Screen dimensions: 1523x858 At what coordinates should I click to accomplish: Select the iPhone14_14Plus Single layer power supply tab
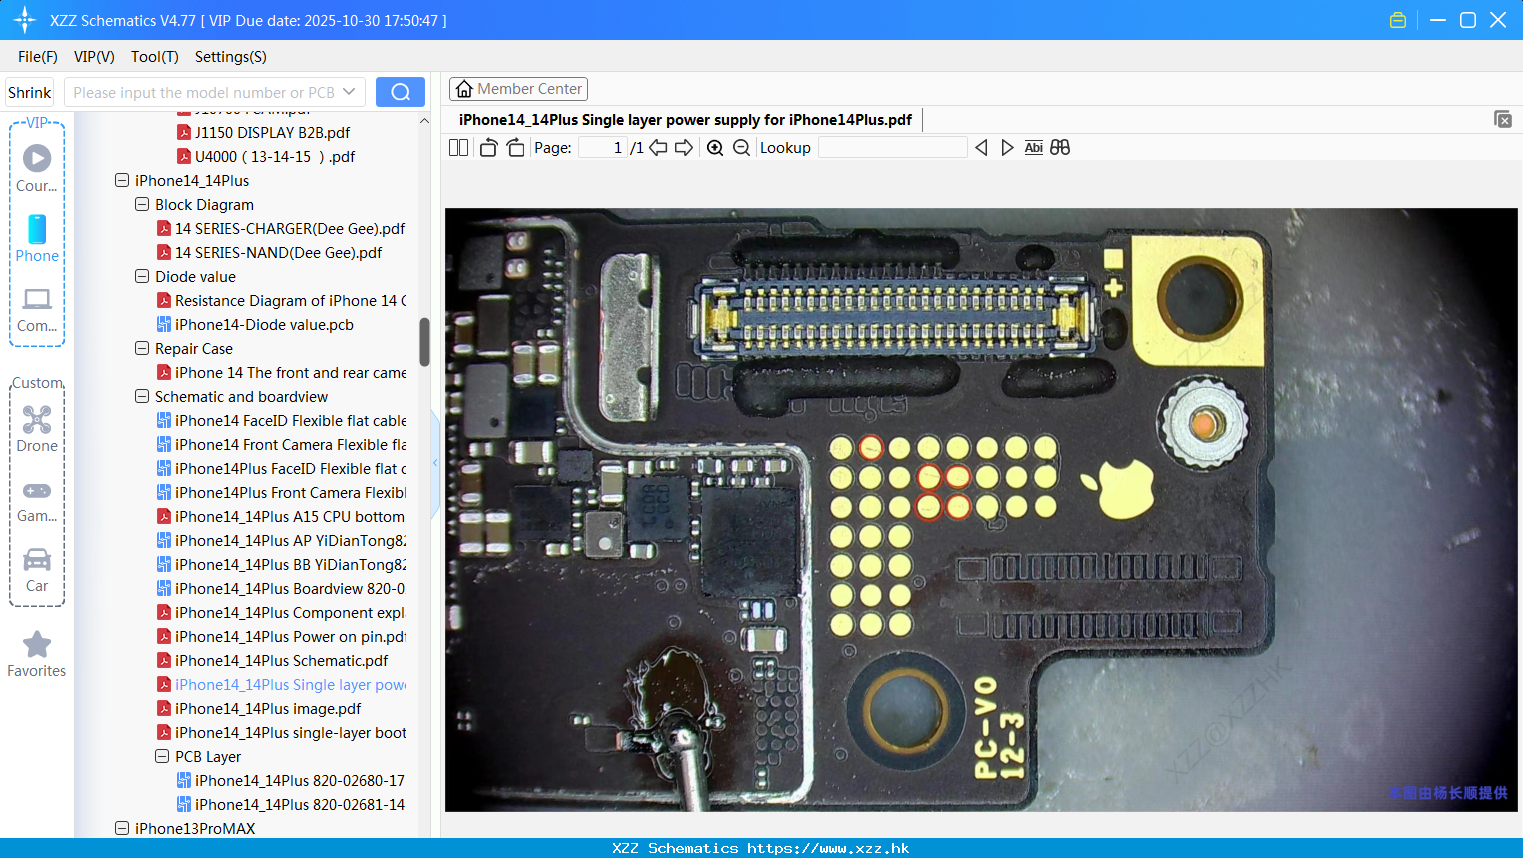coord(685,120)
